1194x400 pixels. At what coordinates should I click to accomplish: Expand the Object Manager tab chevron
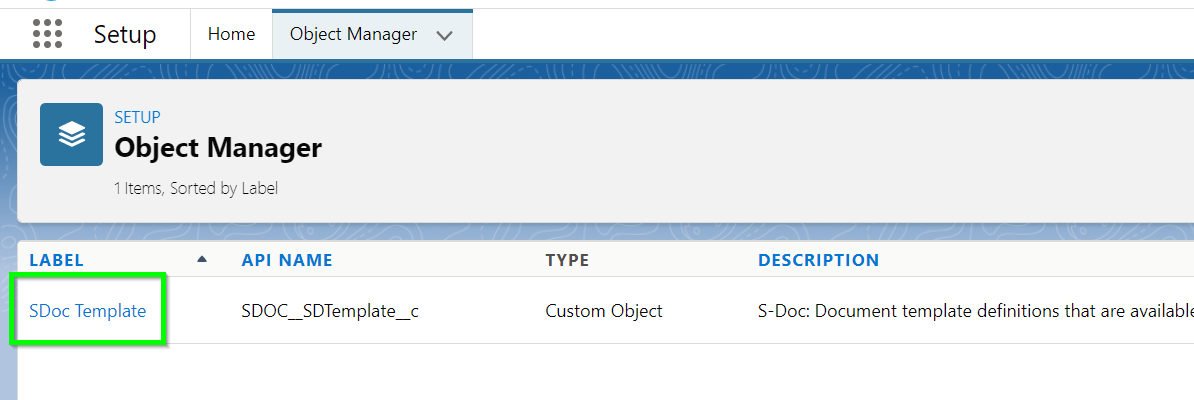coord(445,35)
